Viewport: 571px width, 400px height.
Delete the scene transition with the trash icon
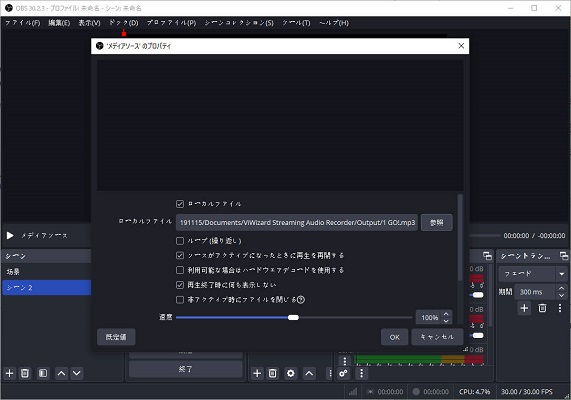click(542, 308)
